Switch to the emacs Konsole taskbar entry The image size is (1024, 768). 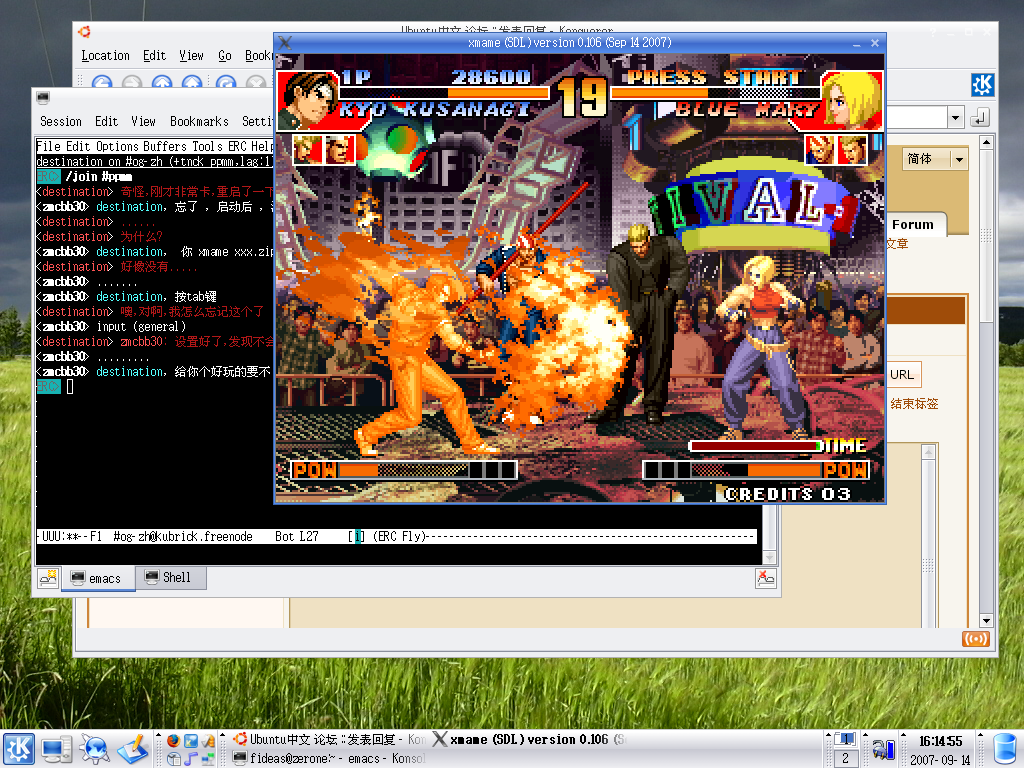coord(328,758)
